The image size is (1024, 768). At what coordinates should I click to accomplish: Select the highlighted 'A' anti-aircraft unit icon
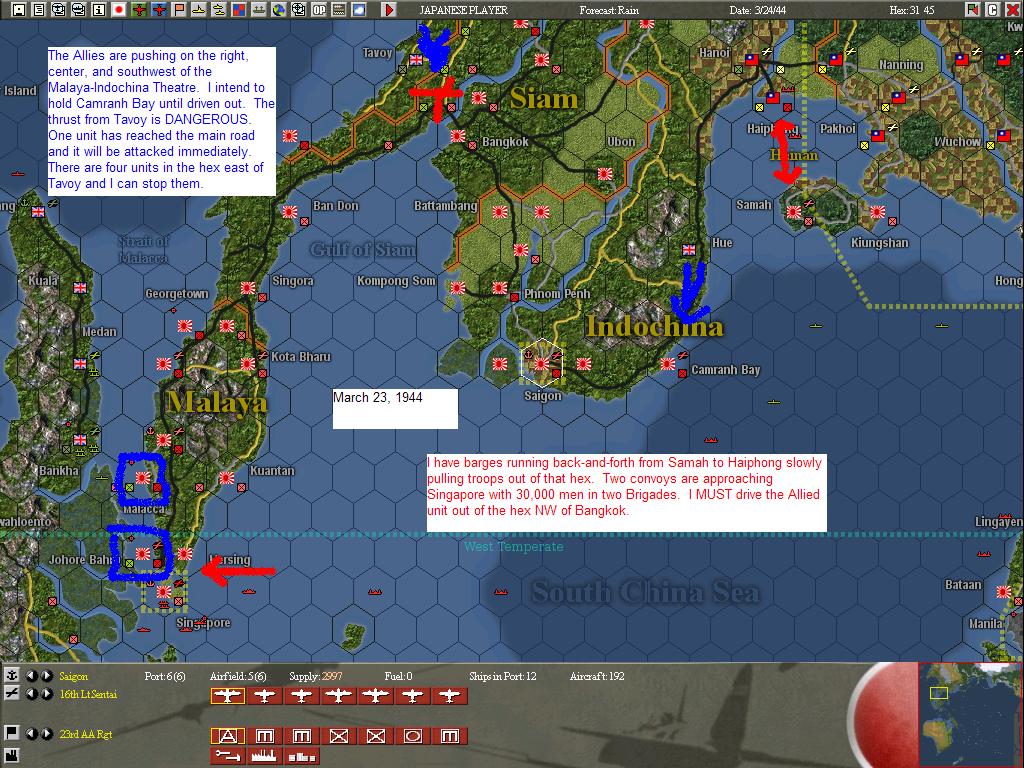tap(227, 736)
